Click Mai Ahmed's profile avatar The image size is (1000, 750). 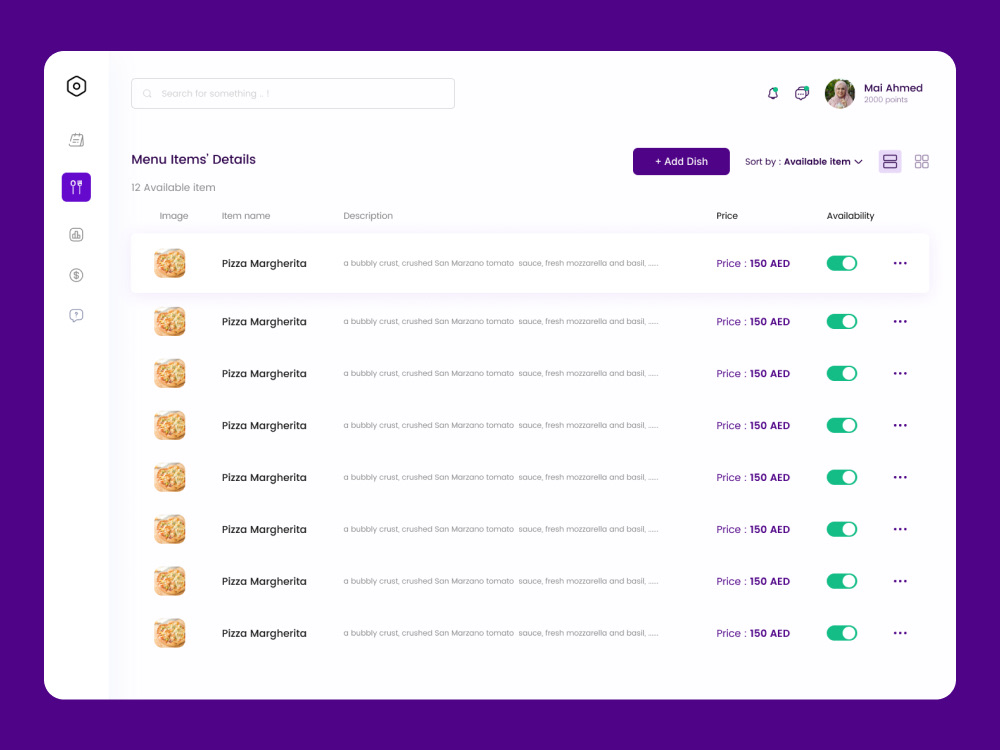pyautogui.click(x=839, y=94)
